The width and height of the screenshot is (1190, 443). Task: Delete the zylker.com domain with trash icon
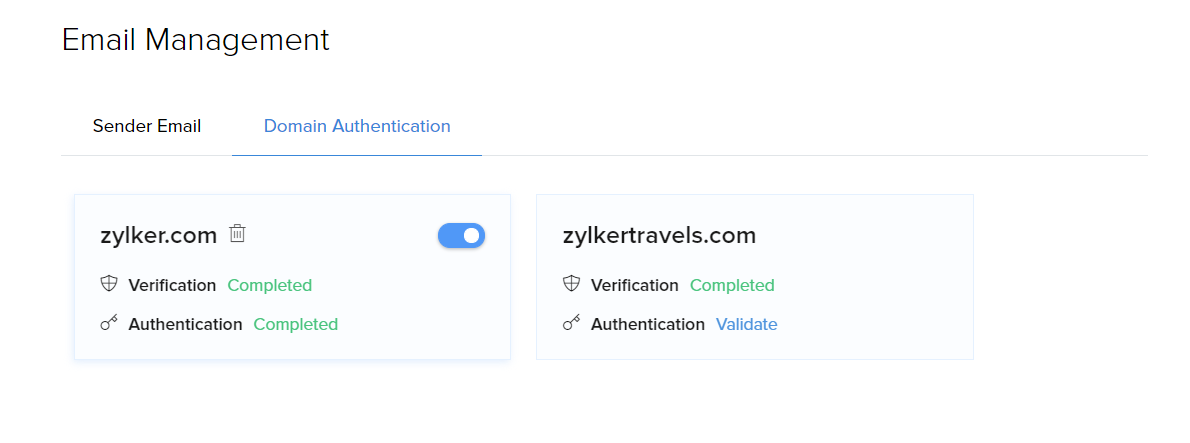238,234
